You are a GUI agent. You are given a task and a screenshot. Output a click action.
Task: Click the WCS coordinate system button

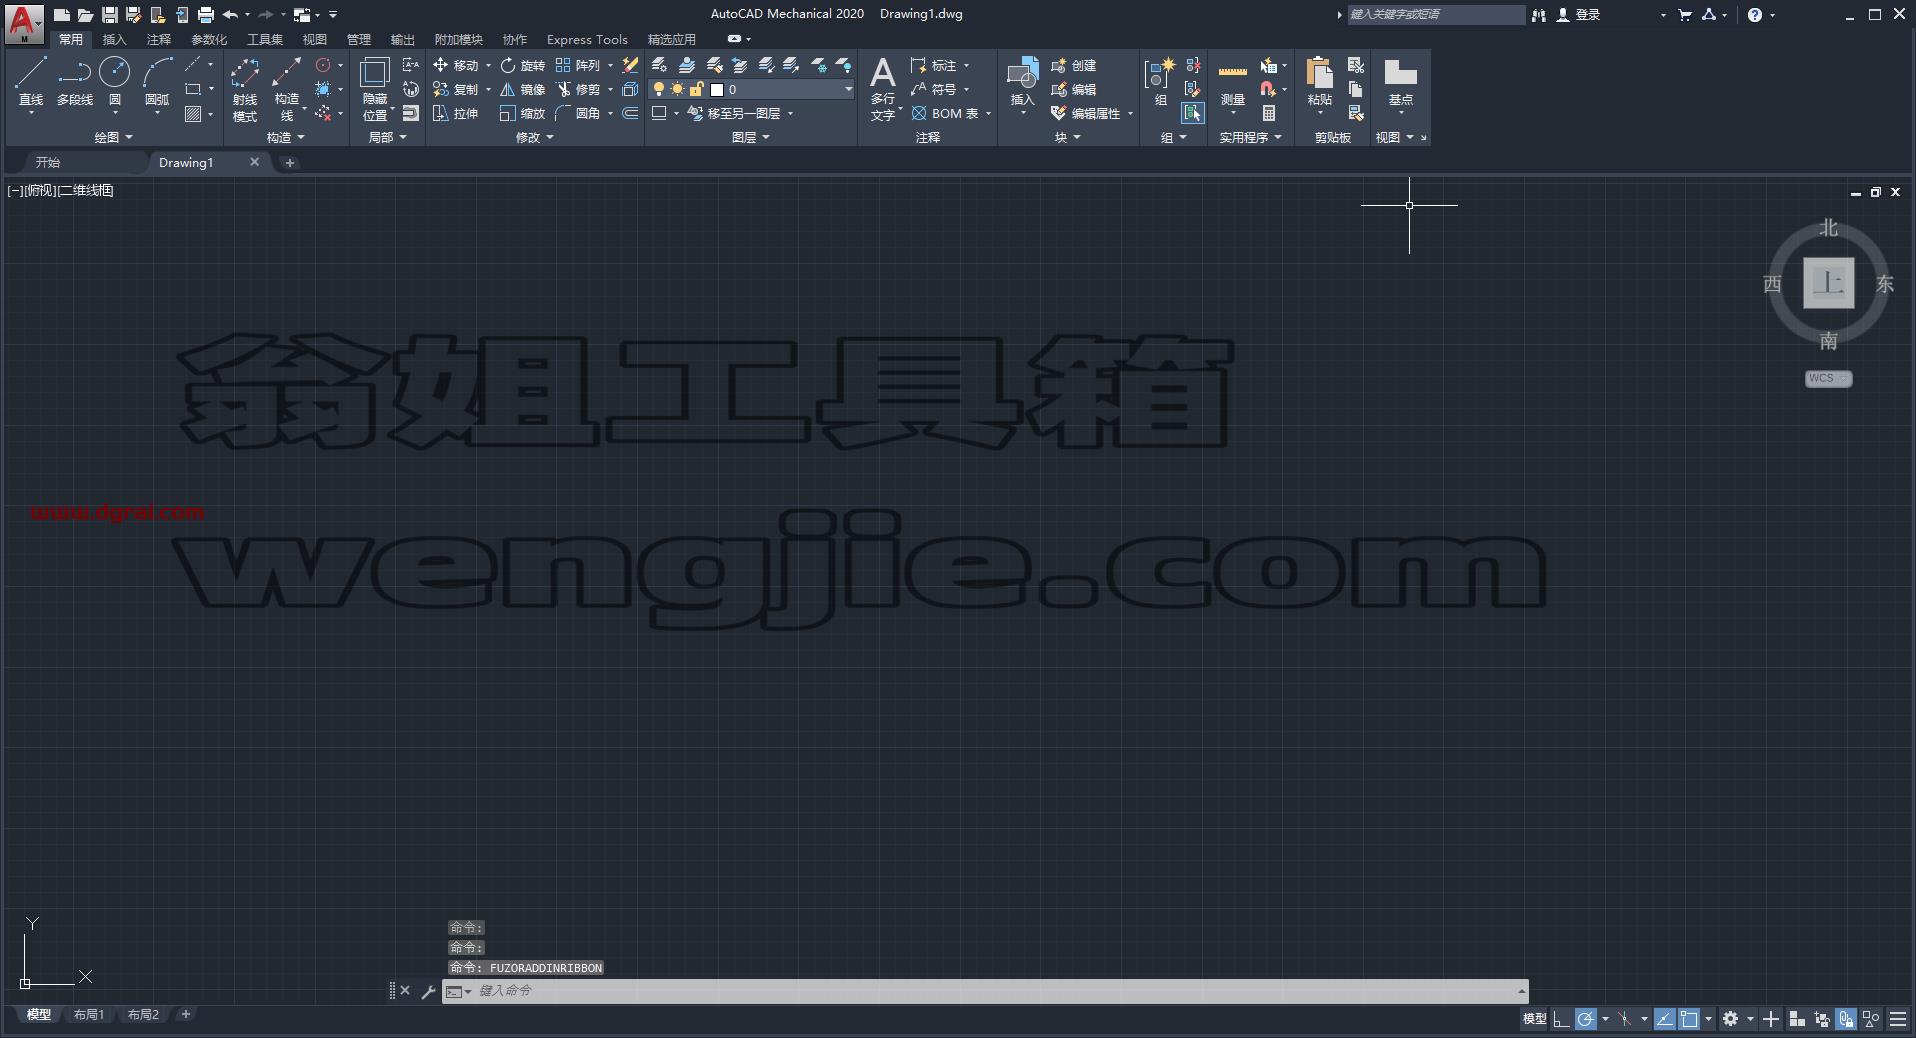pyautogui.click(x=1828, y=378)
